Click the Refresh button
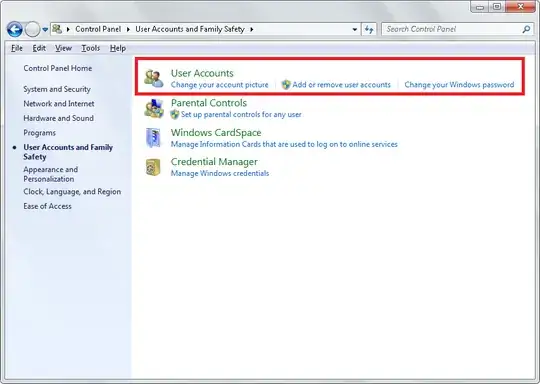Screen dimensions: 540x384 click(x=369, y=30)
